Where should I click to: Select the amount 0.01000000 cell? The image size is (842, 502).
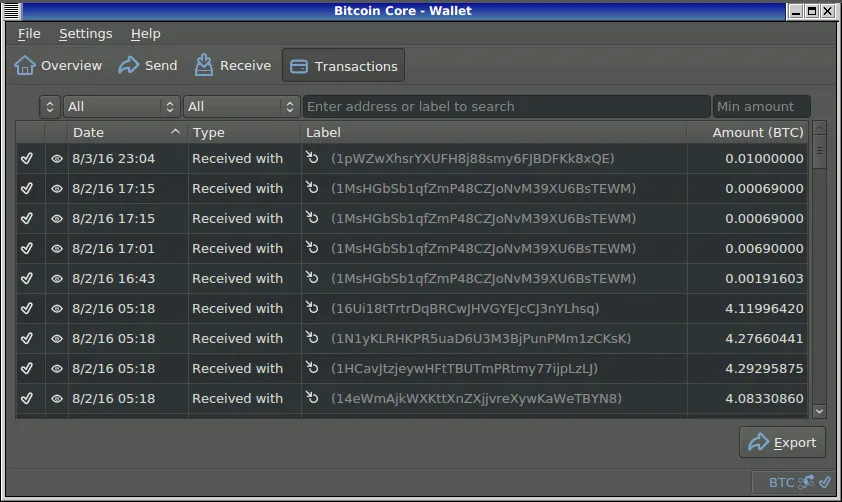tap(747, 158)
